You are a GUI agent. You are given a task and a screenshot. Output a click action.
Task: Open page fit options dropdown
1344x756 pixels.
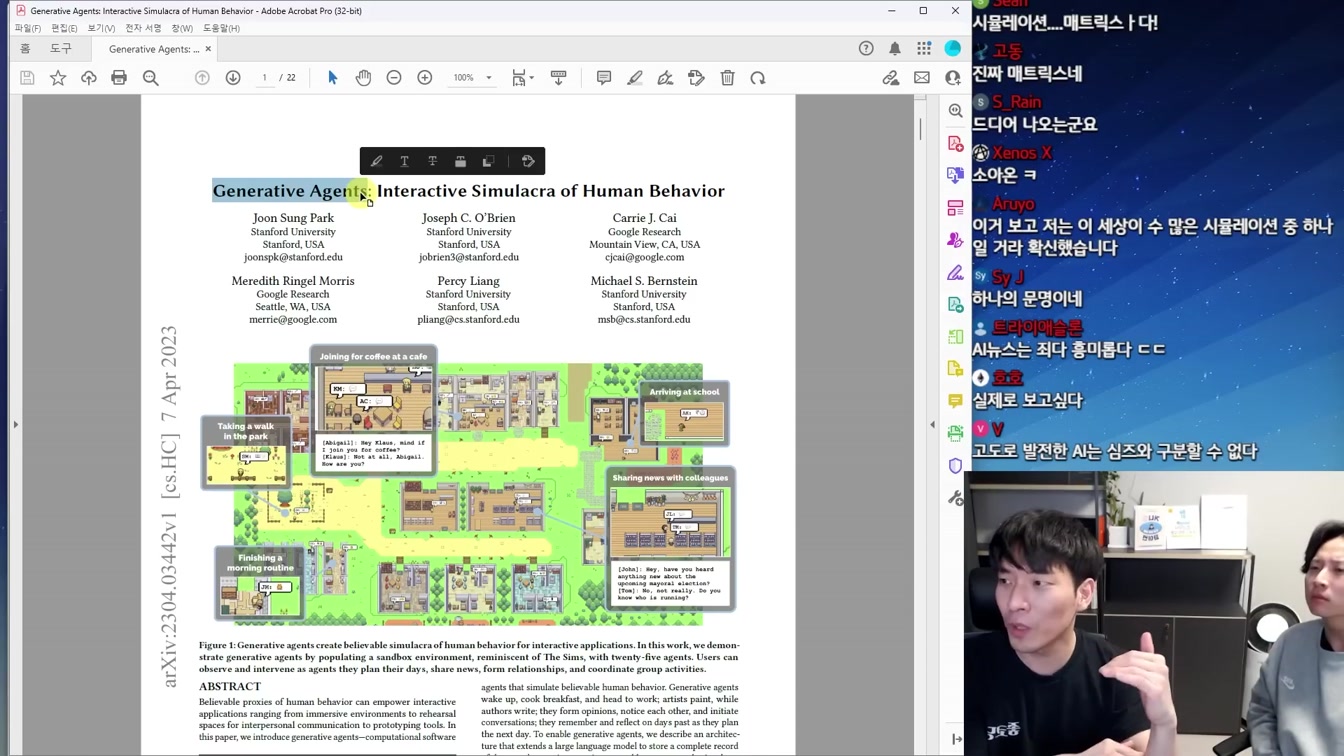522,78
